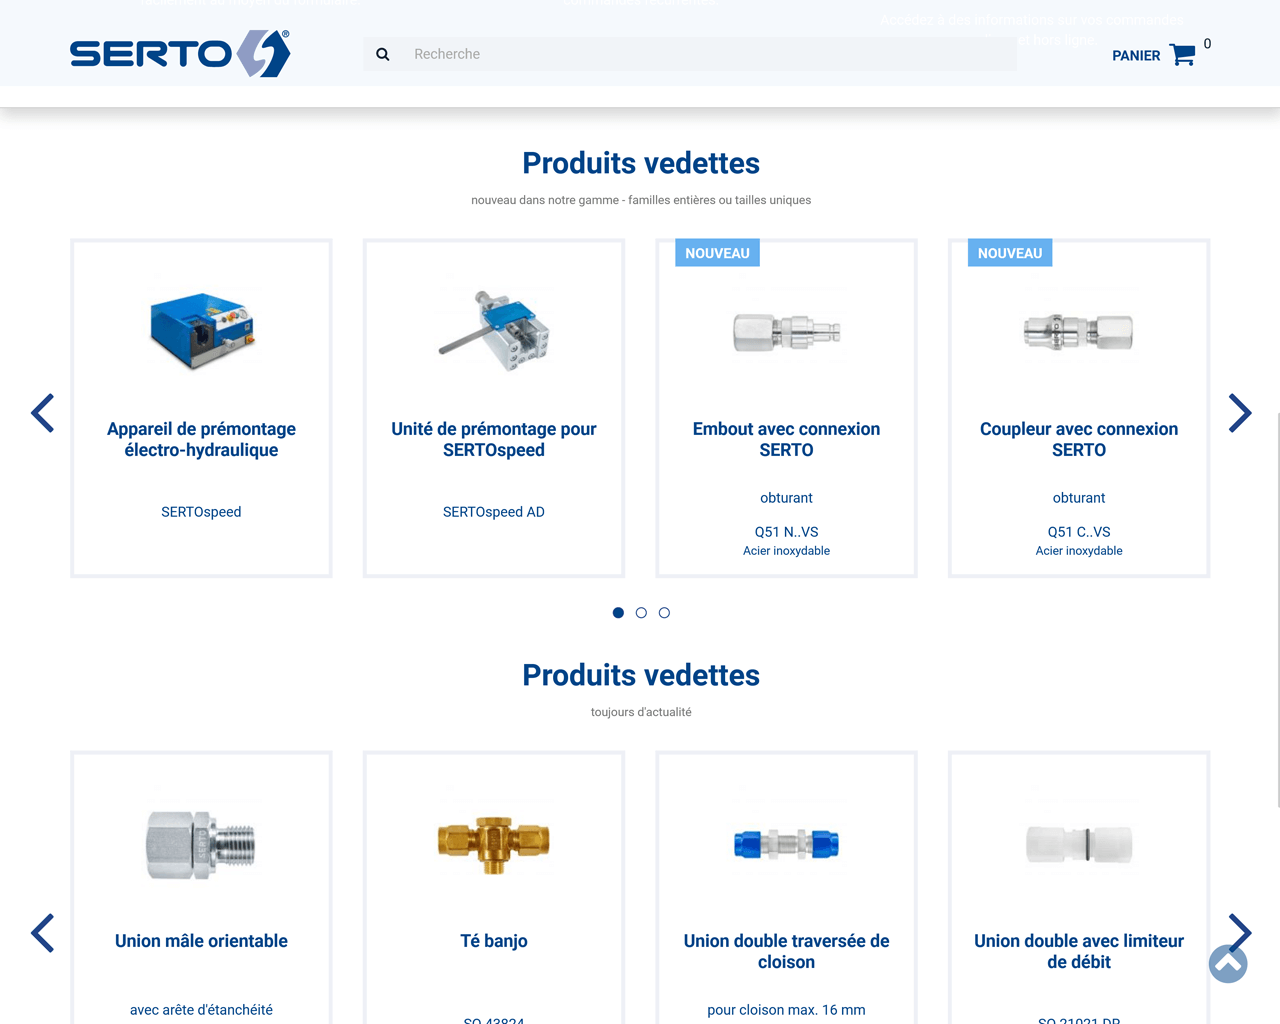
Task: Click 'SERTOspeed' text under Appareil card
Action: click(x=201, y=512)
